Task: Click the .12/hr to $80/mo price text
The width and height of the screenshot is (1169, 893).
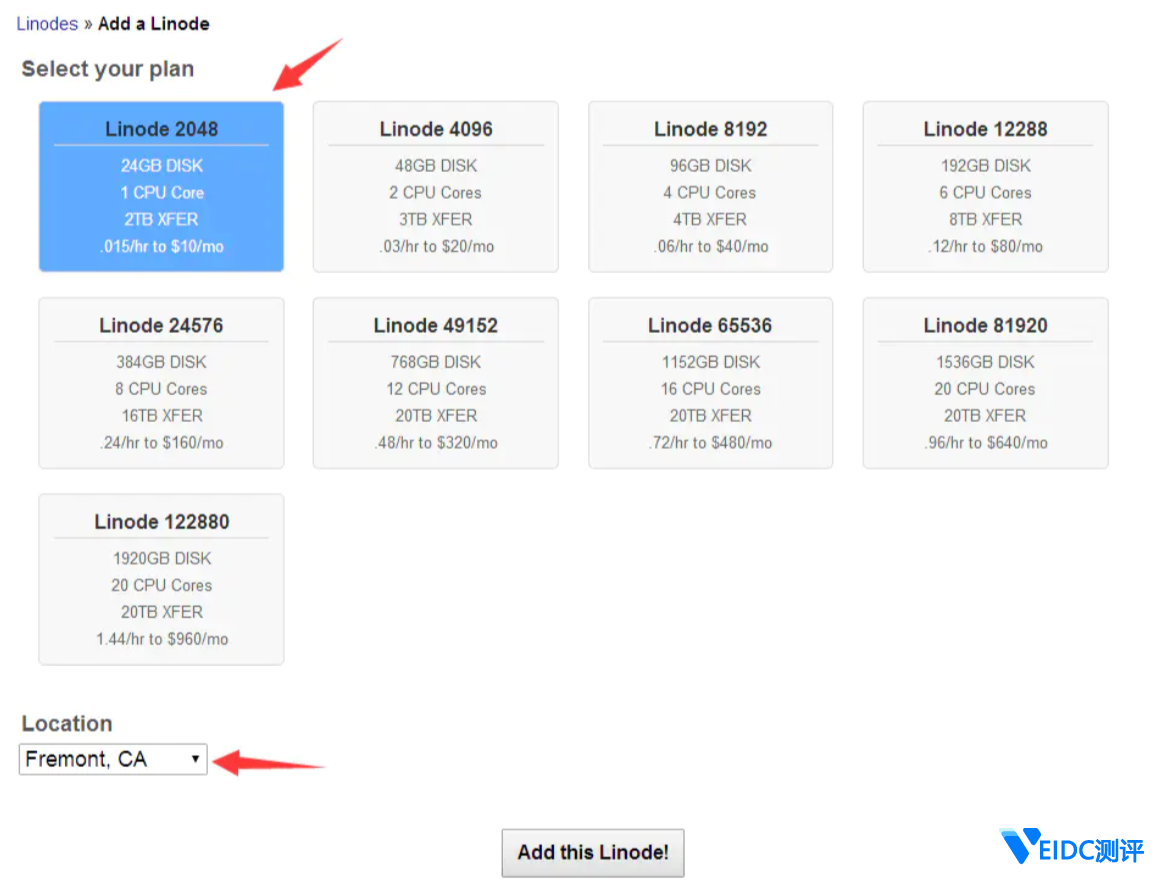Action: 986,246
